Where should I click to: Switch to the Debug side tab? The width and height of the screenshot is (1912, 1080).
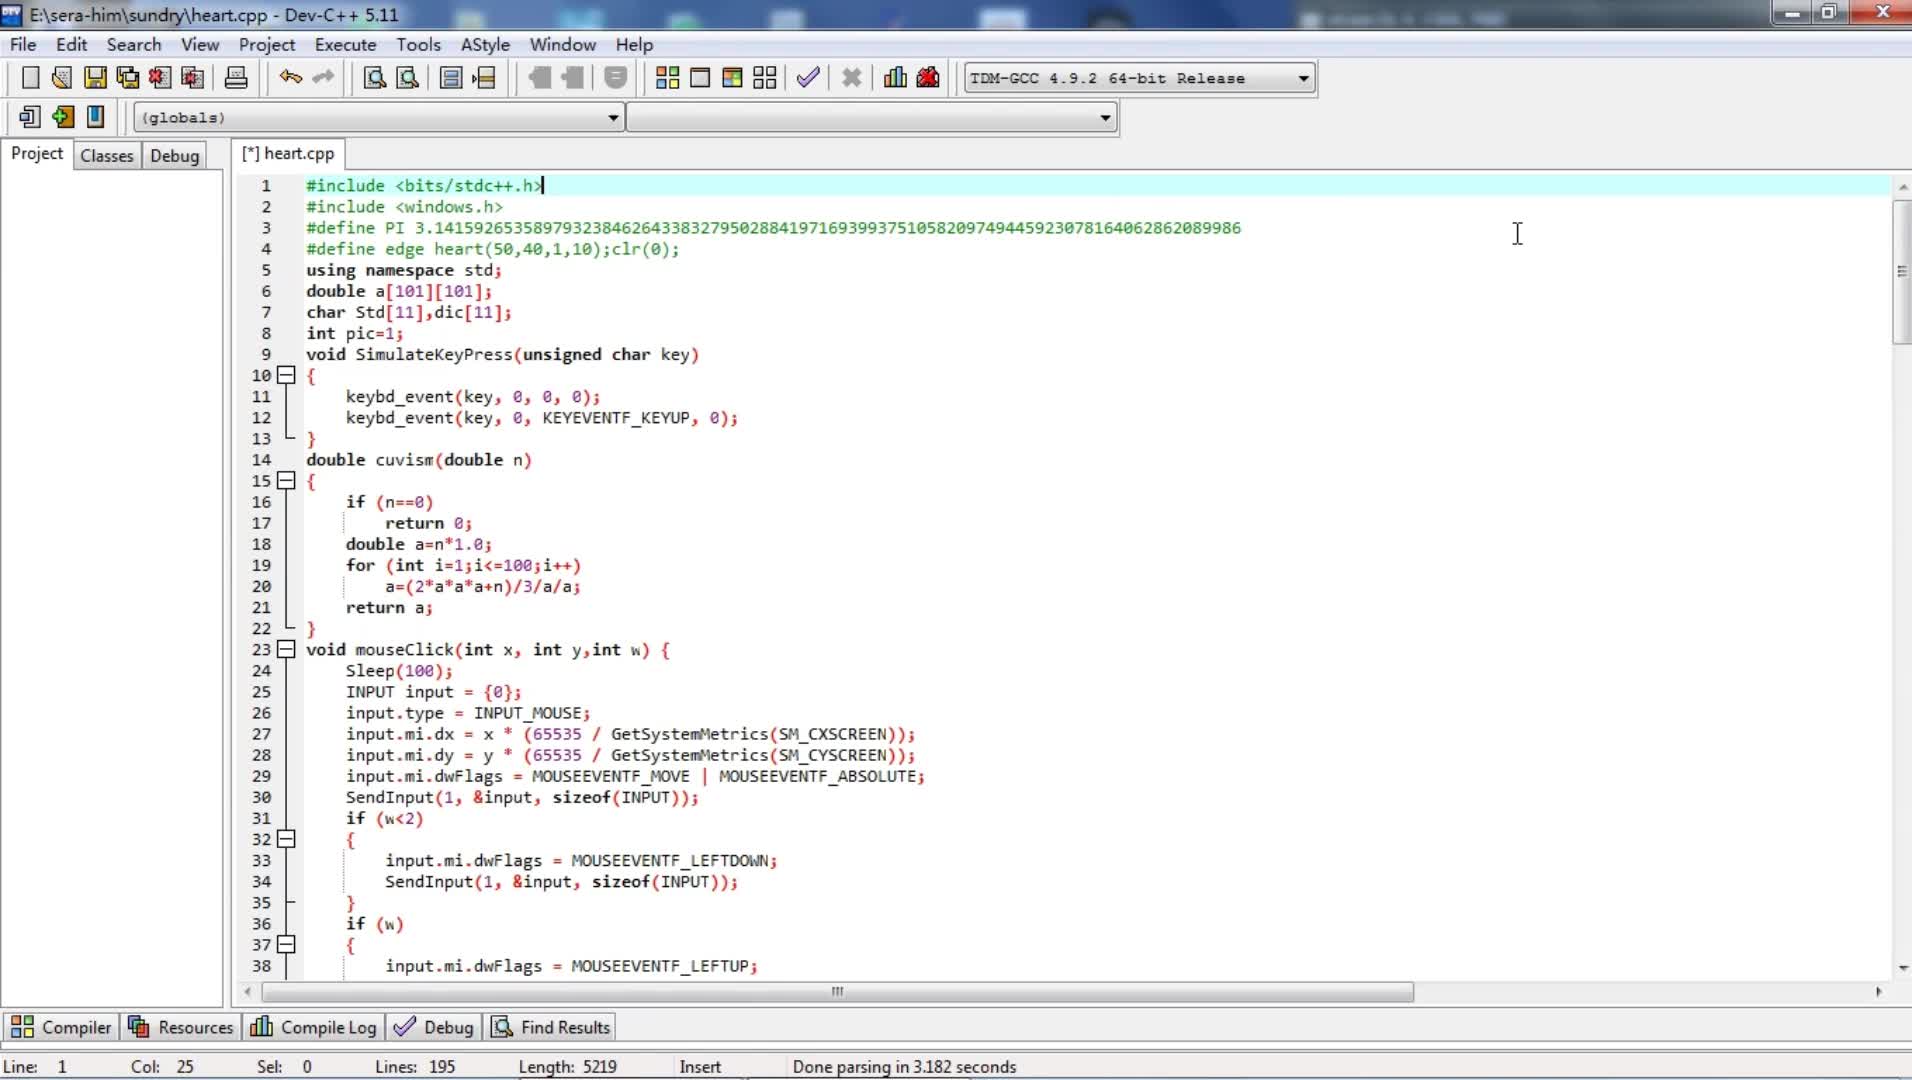(175, 156)
